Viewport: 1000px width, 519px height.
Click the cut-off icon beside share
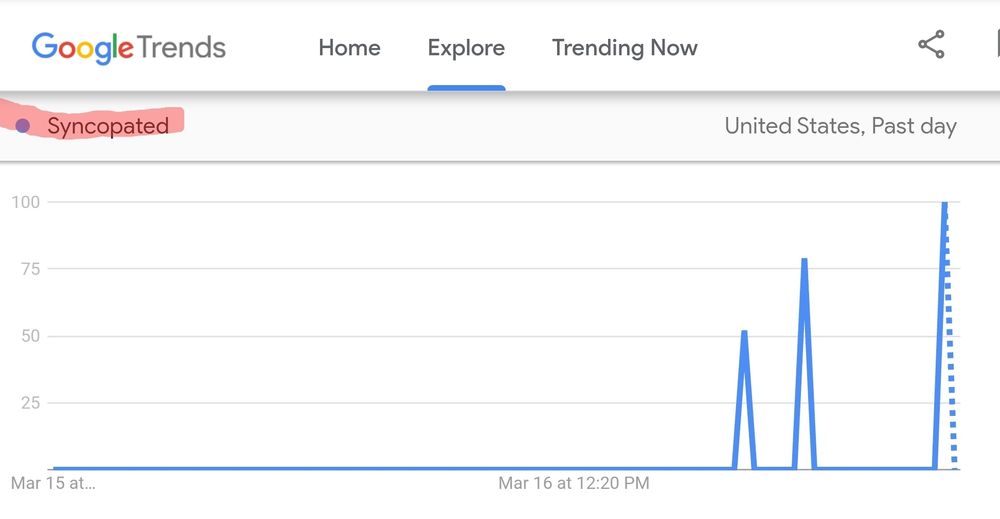tap(996, 45)
